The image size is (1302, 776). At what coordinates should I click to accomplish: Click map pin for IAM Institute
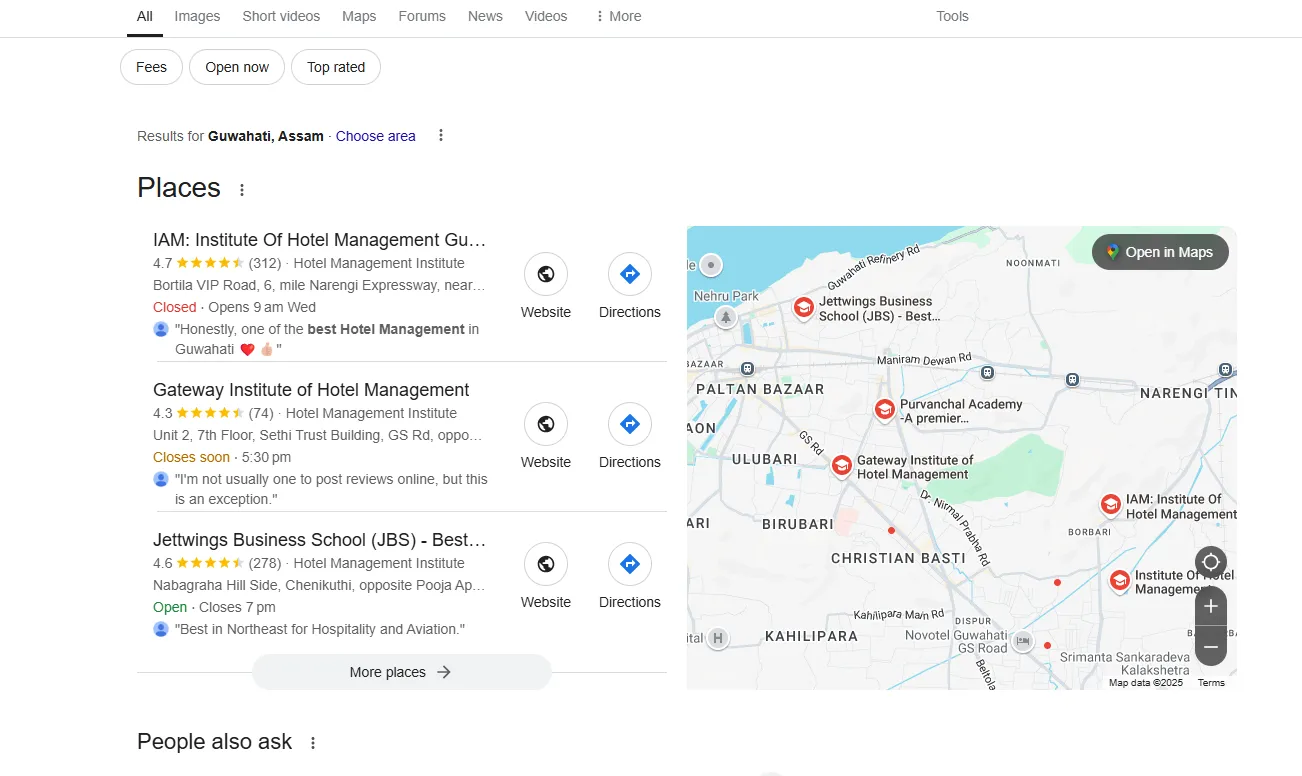[1110, 505]
